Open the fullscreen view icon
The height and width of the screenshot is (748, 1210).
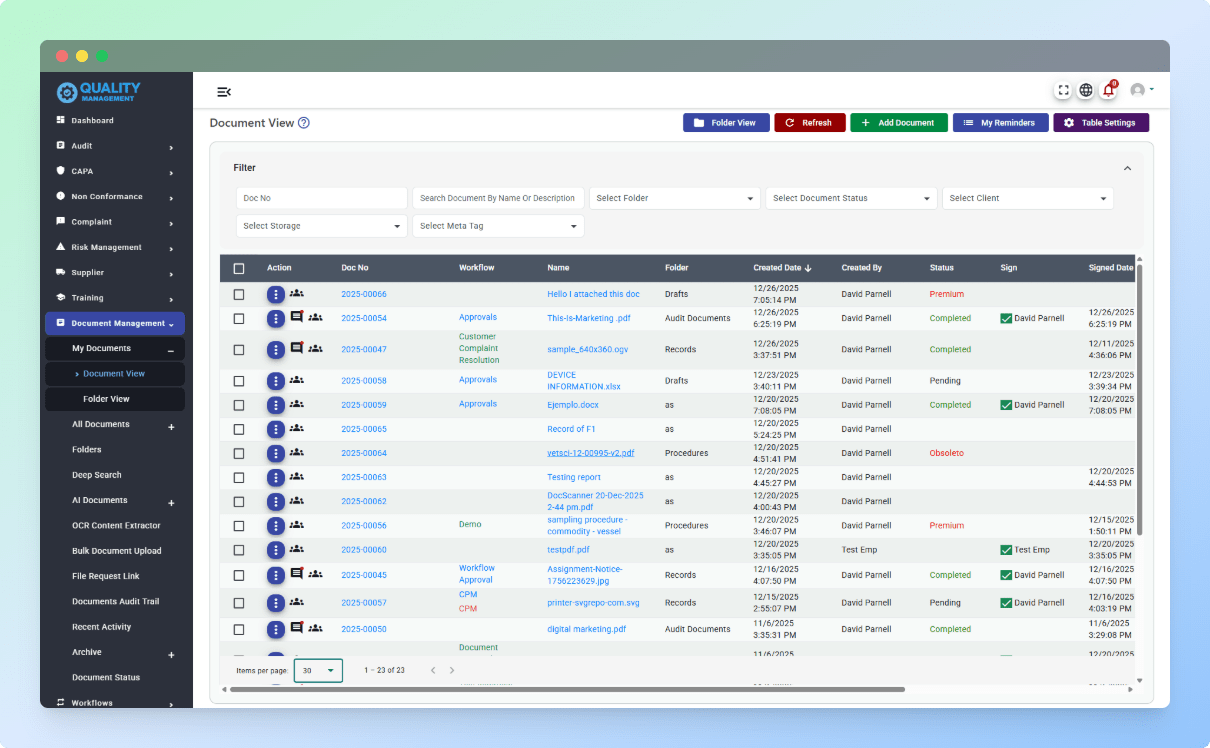pyautogui.click(x=1063, y=90)
